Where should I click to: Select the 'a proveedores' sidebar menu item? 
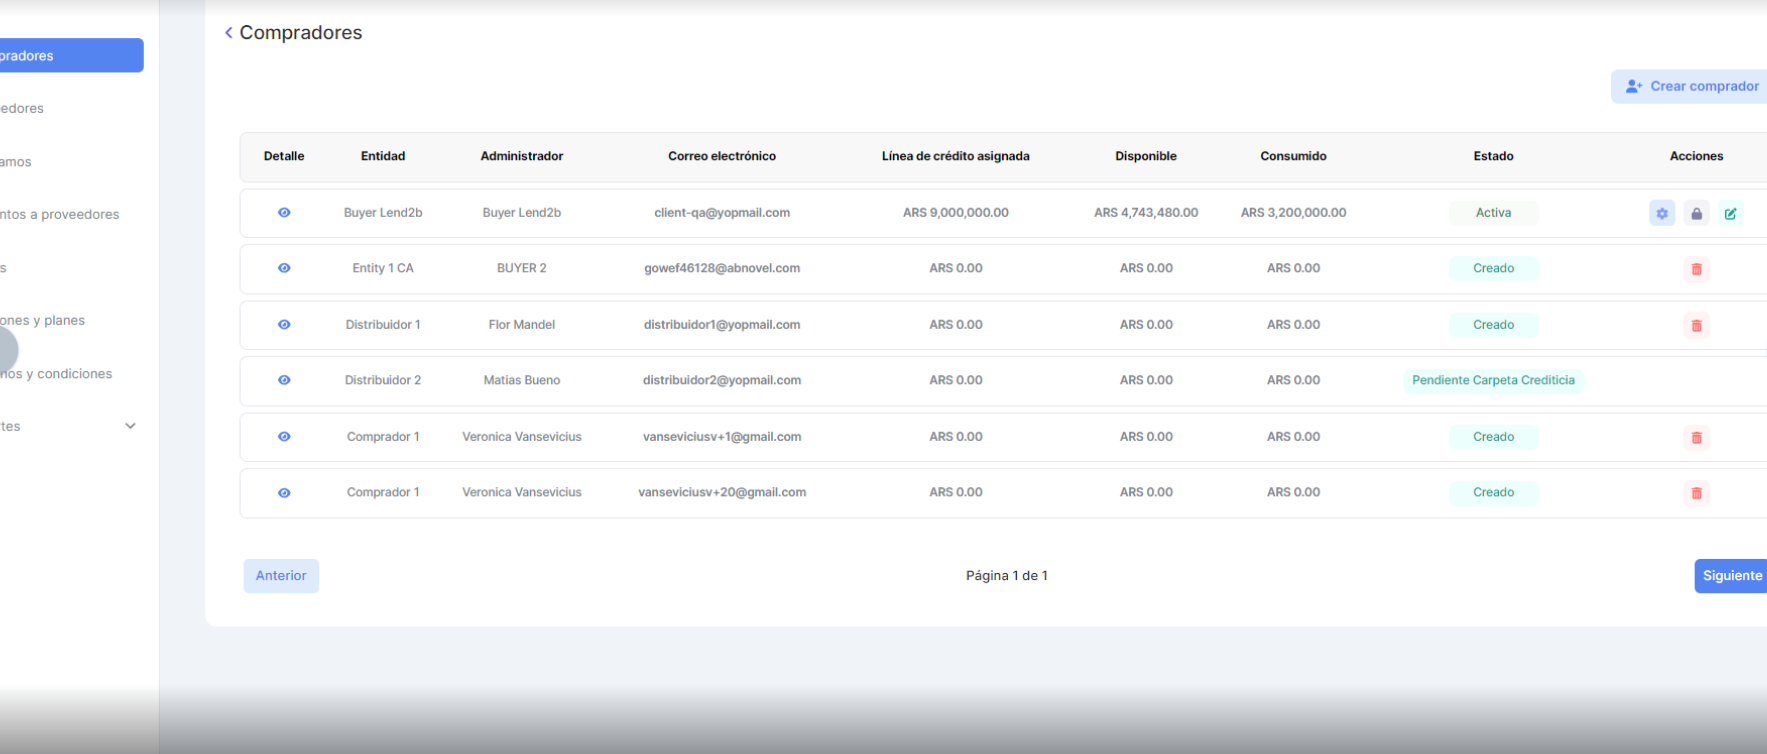(60, 214)
